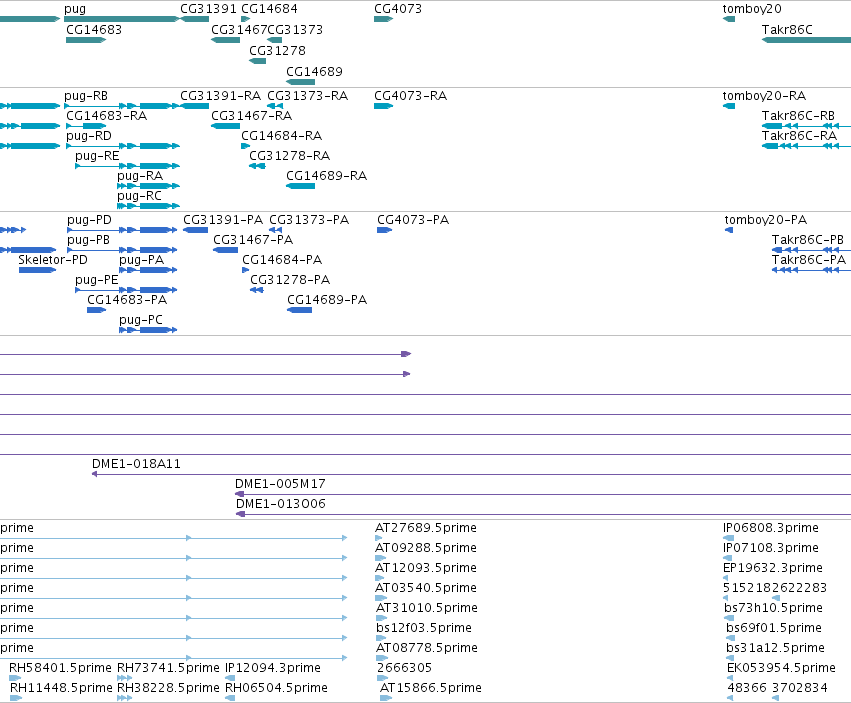Select the CG14689-RA transcript label
Screen dimensions: 851x703
326,176
